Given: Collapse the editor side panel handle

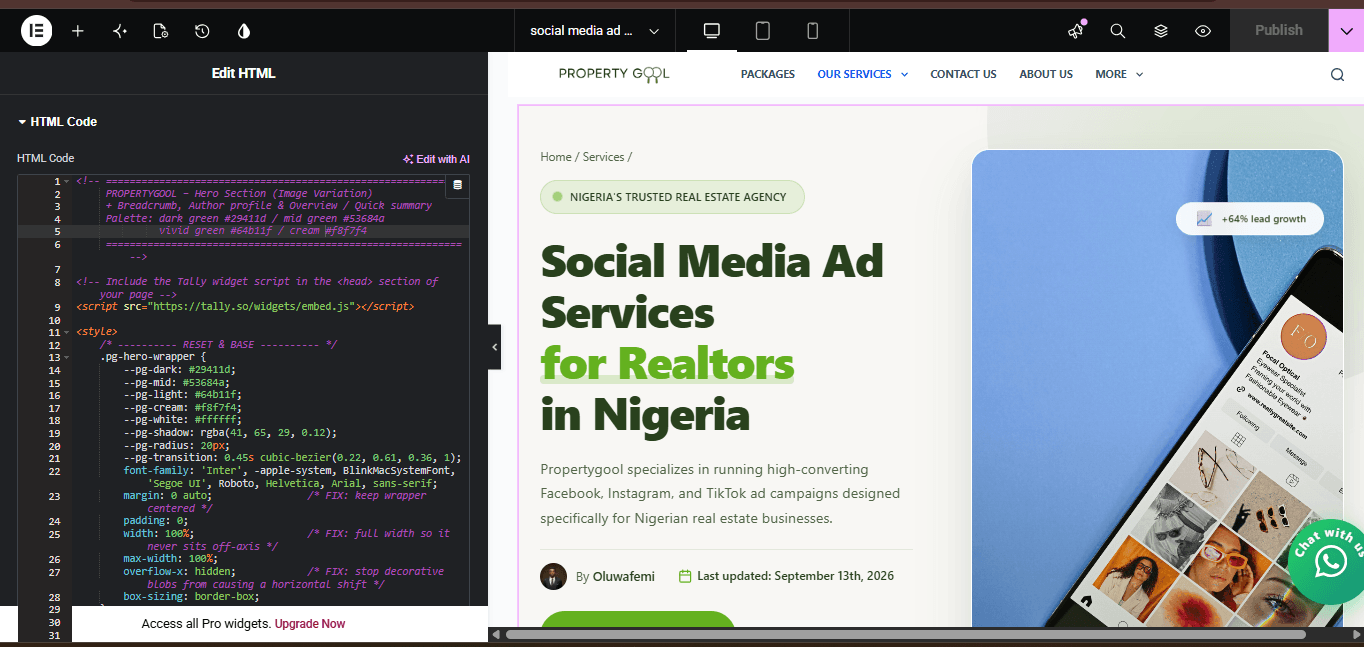Looking at the screenshot, I should point(494,347).
